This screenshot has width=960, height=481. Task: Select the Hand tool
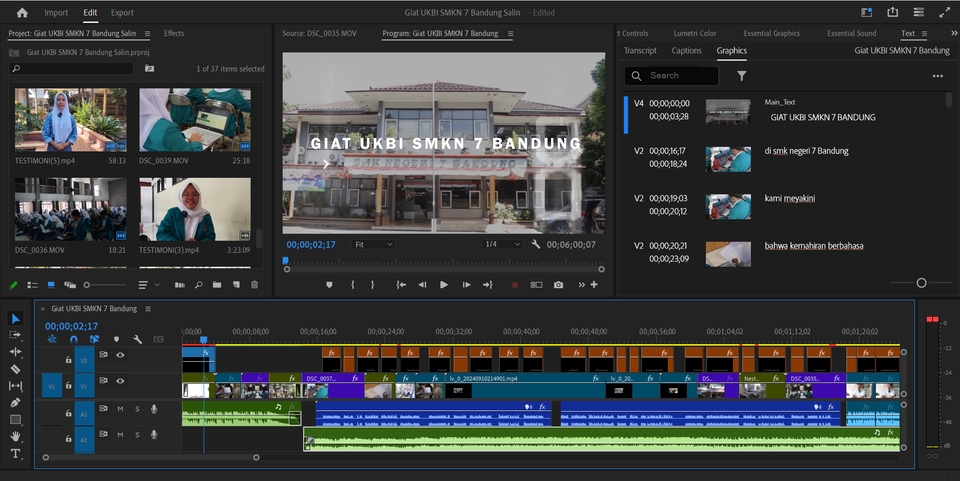(x=15, y=436)
